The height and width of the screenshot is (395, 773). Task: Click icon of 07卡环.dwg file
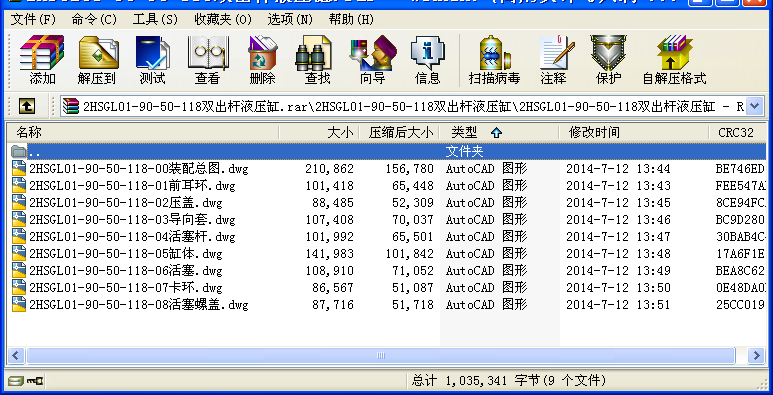(x=19, y=287)
